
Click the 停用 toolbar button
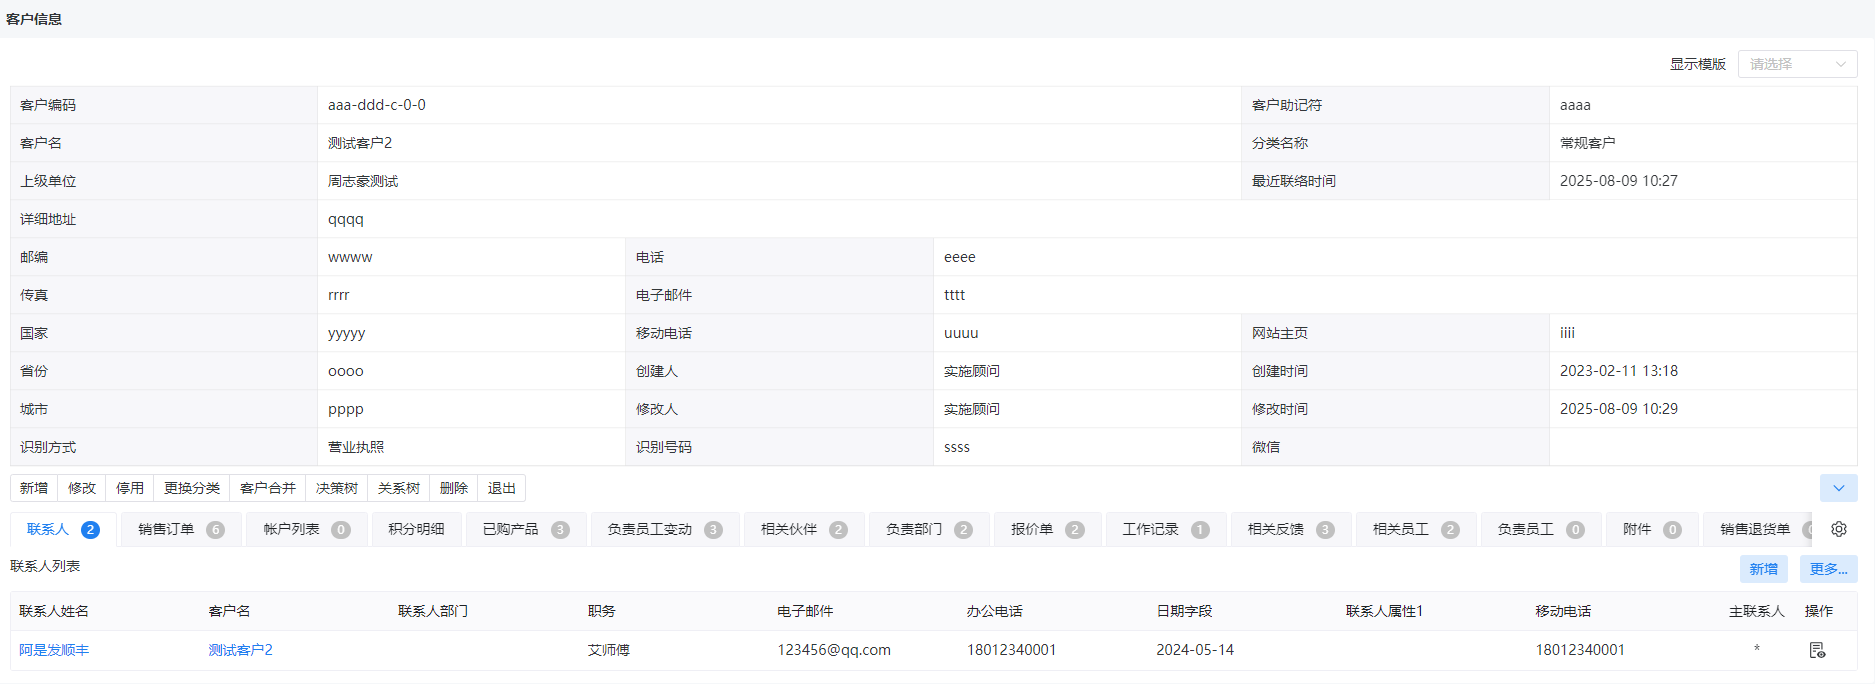tap(130, 488)
